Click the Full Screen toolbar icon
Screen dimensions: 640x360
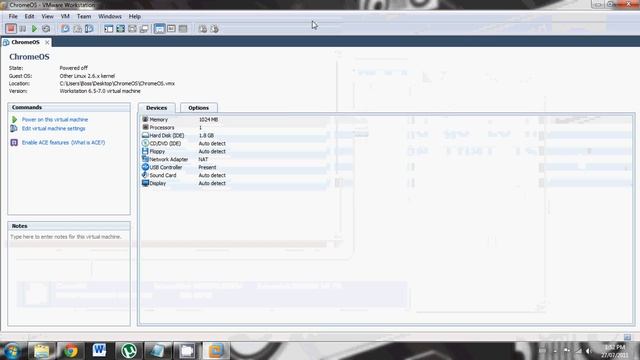[120, 29]
